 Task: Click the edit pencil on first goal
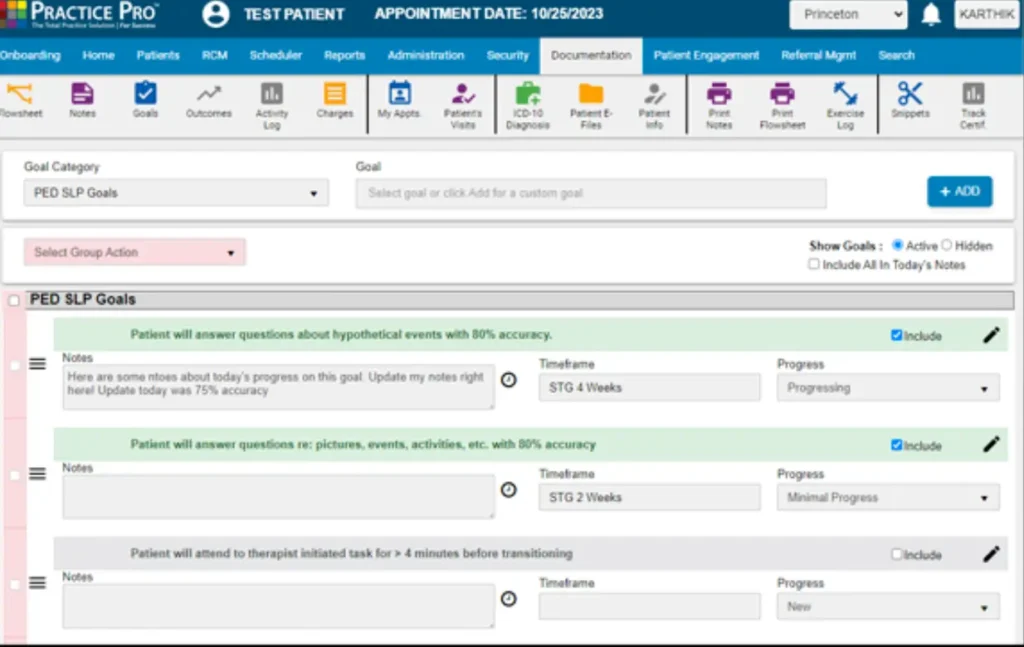[x=990, y=335]
